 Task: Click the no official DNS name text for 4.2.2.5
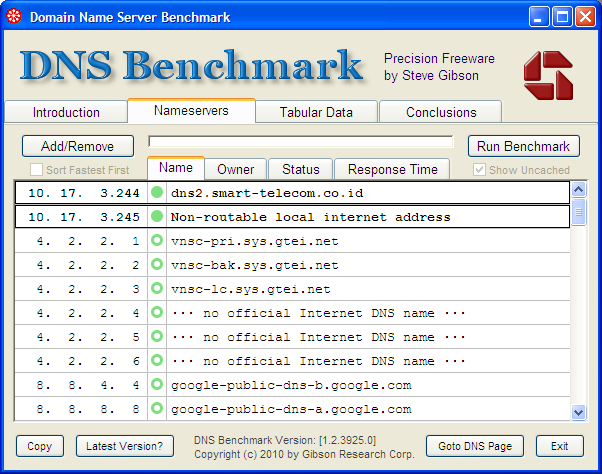point(318,337)
